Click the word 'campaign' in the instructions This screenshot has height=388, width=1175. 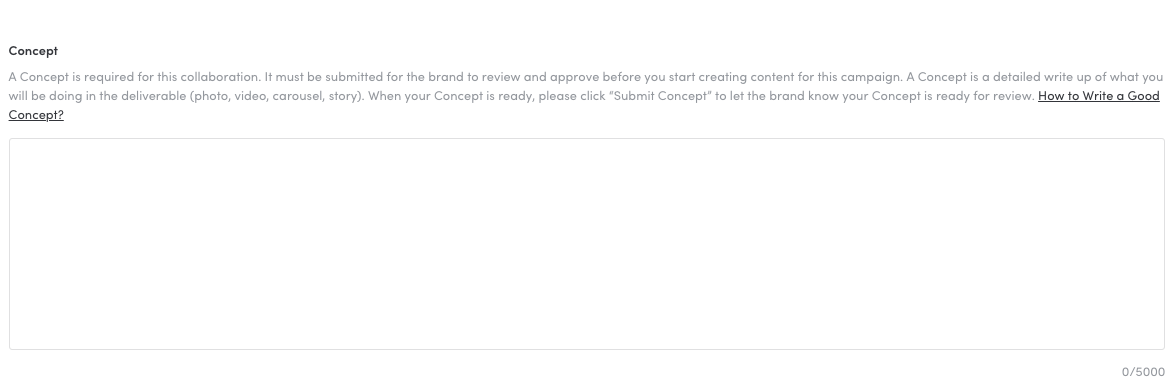(870, 76)
